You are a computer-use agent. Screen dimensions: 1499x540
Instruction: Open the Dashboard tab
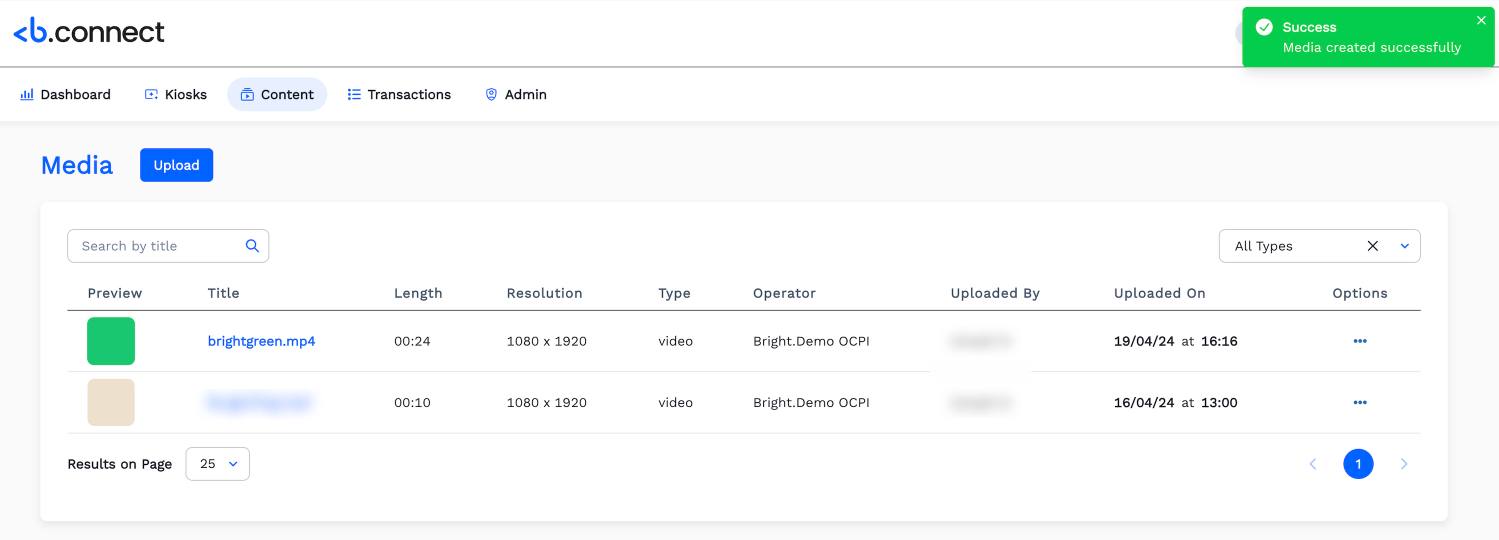pyautogui.click(x=66, y=95)
